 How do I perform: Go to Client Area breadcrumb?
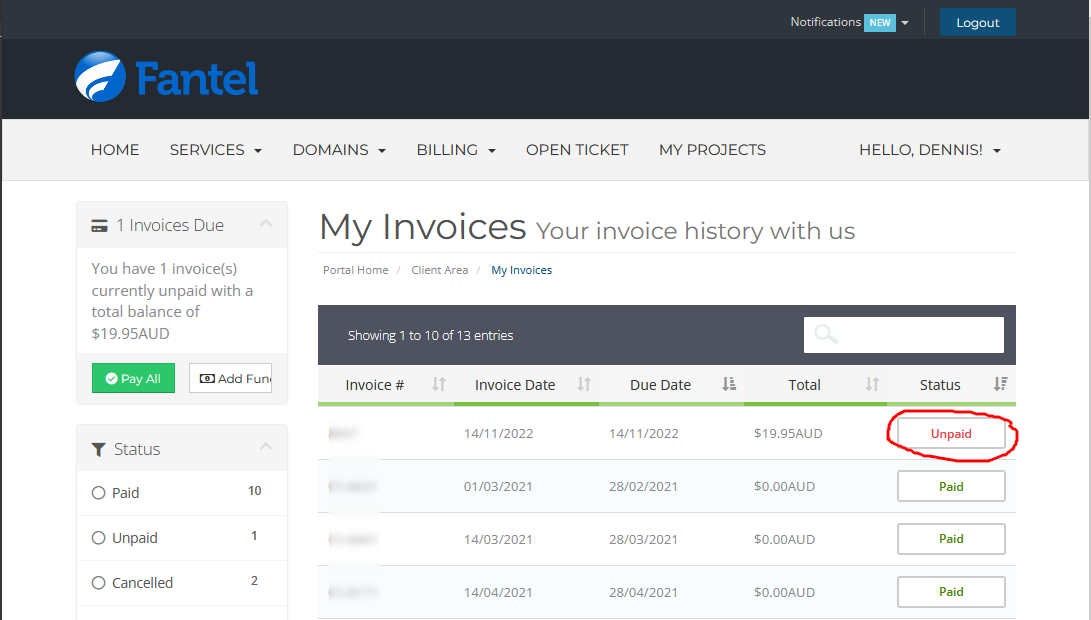pyautogui.click(x=440, y=270)
